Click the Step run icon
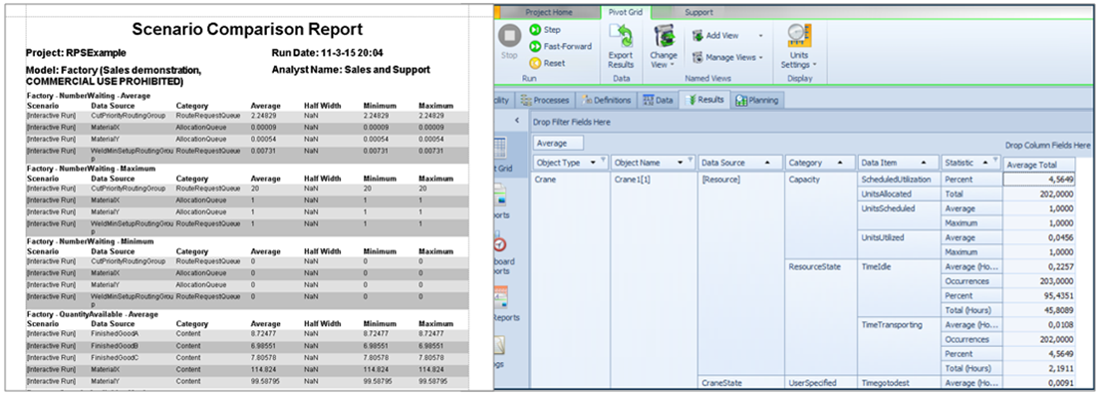Screen dimensions: 1100x396 point(535,29)
